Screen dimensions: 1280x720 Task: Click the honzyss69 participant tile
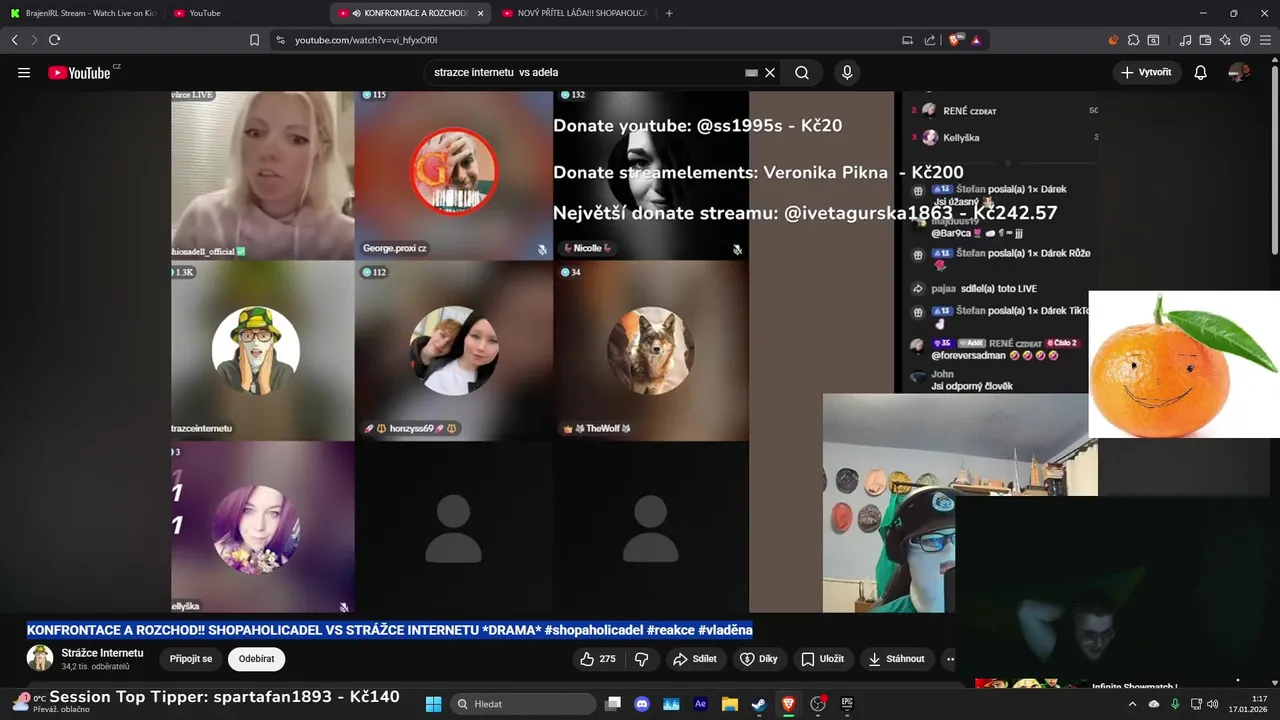454,351
